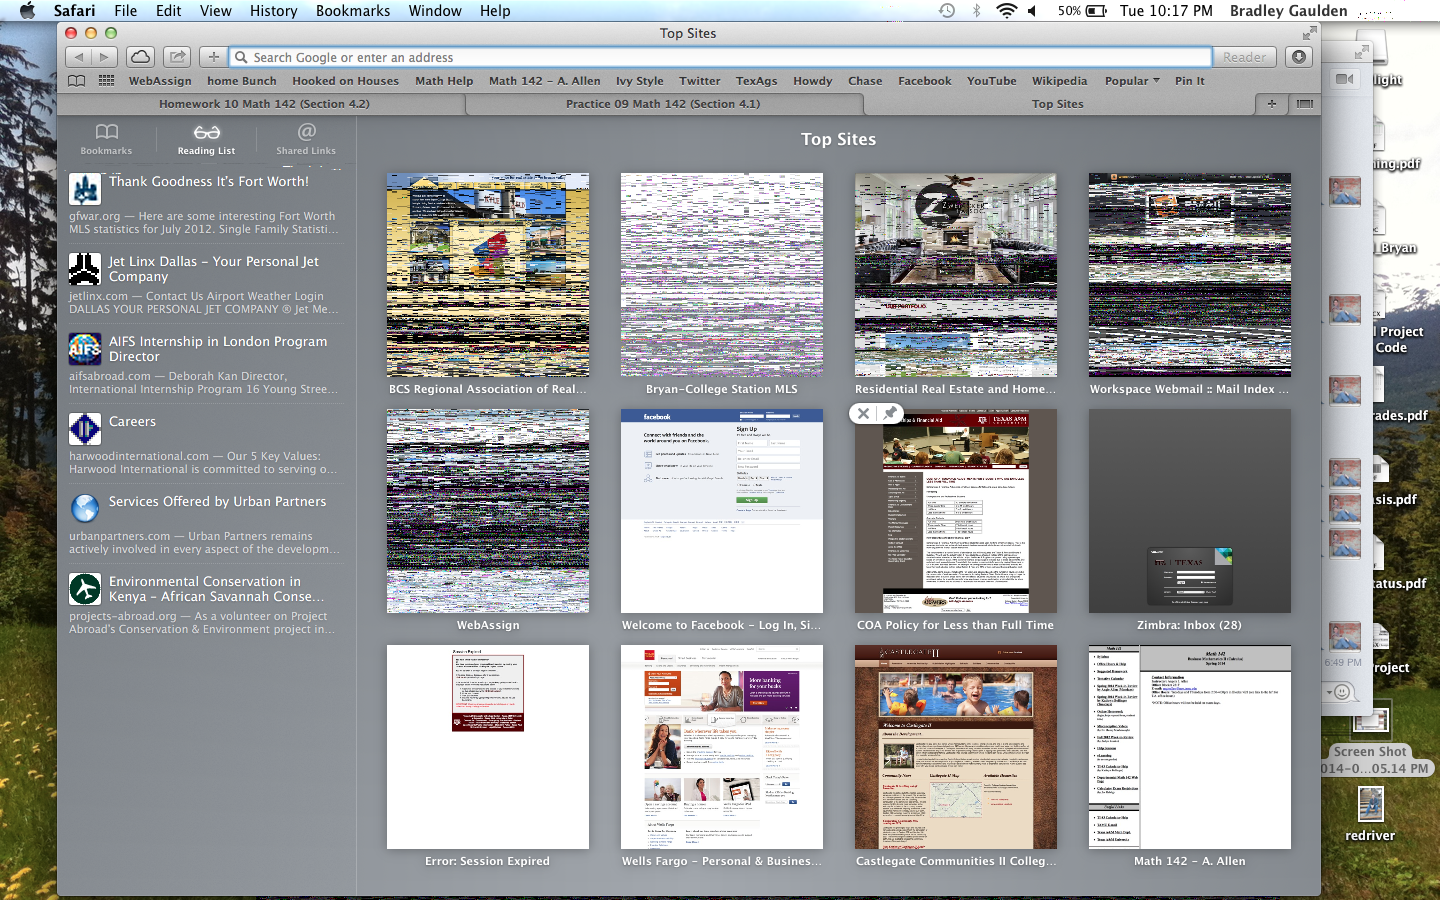Open the Wells Fargo thumbnail
The image size is (1440, 900).
coord(722,747)
